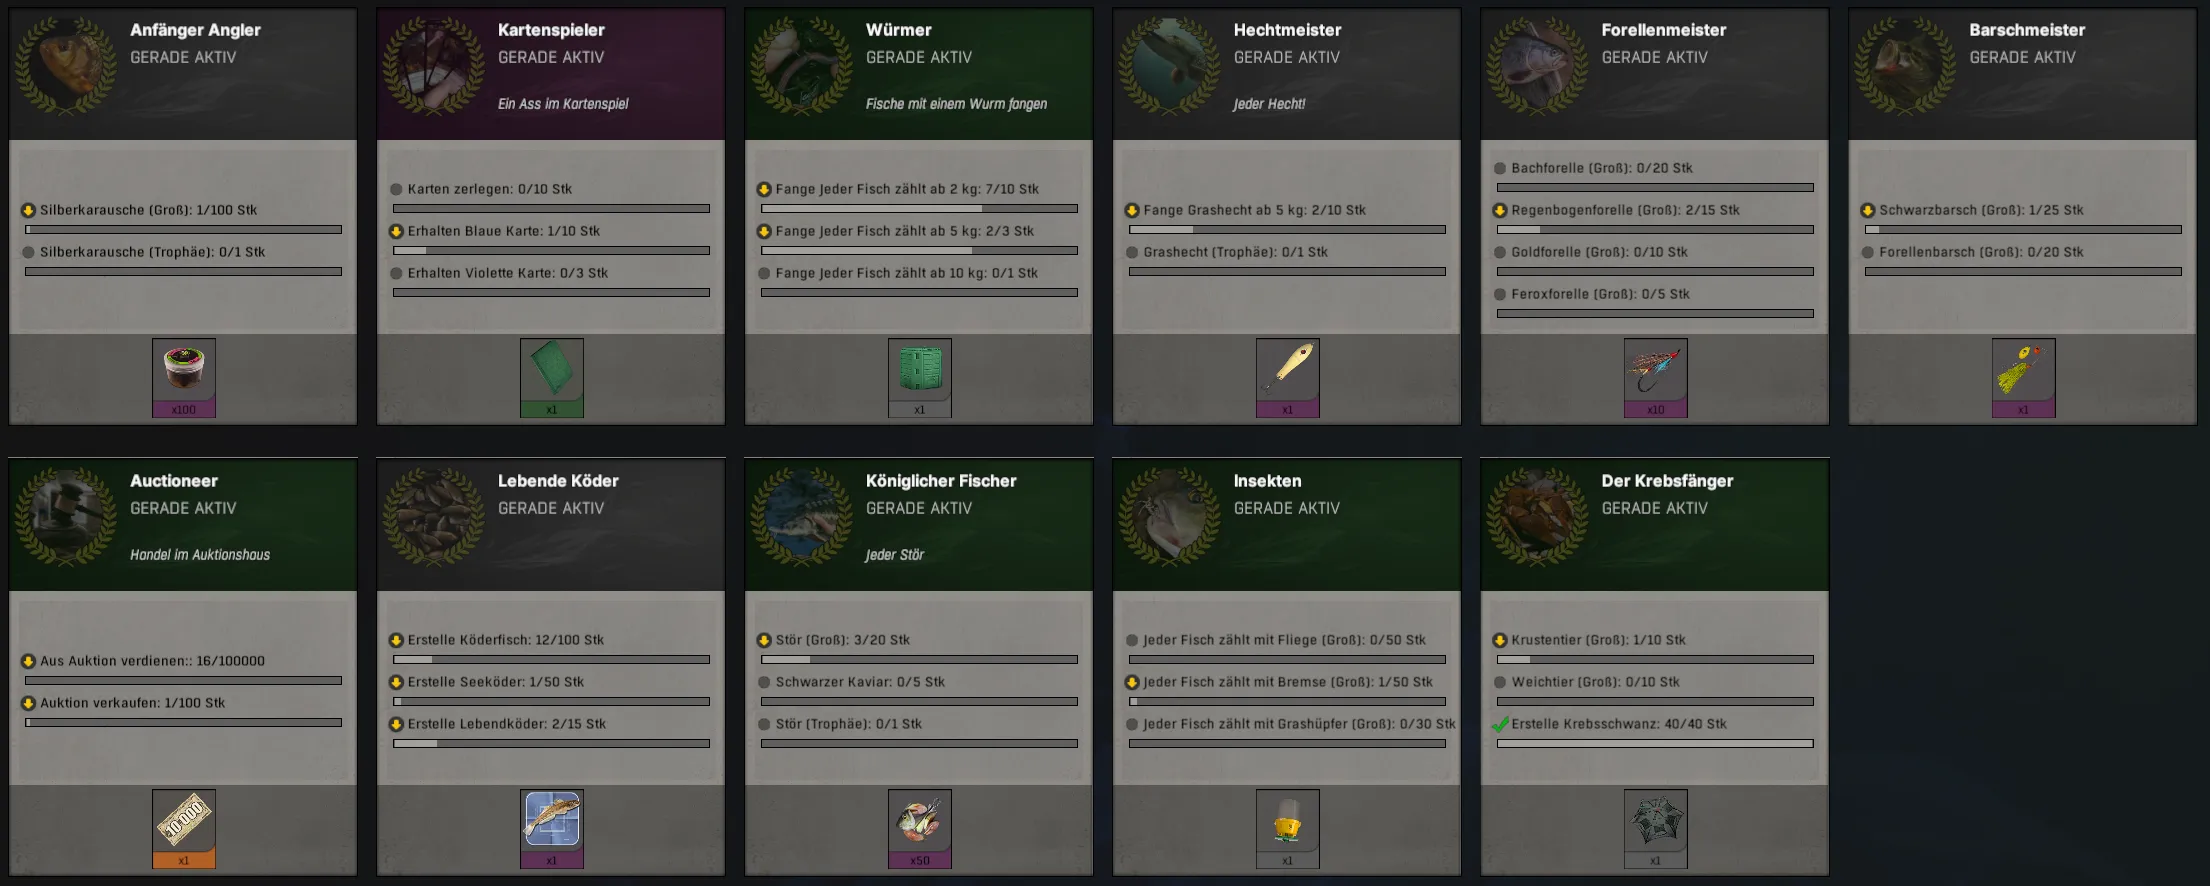This screenshot has width=2210, height=886.
Task: Click the fly lure reward in Forellenmeister
Action: [1656, 377]
